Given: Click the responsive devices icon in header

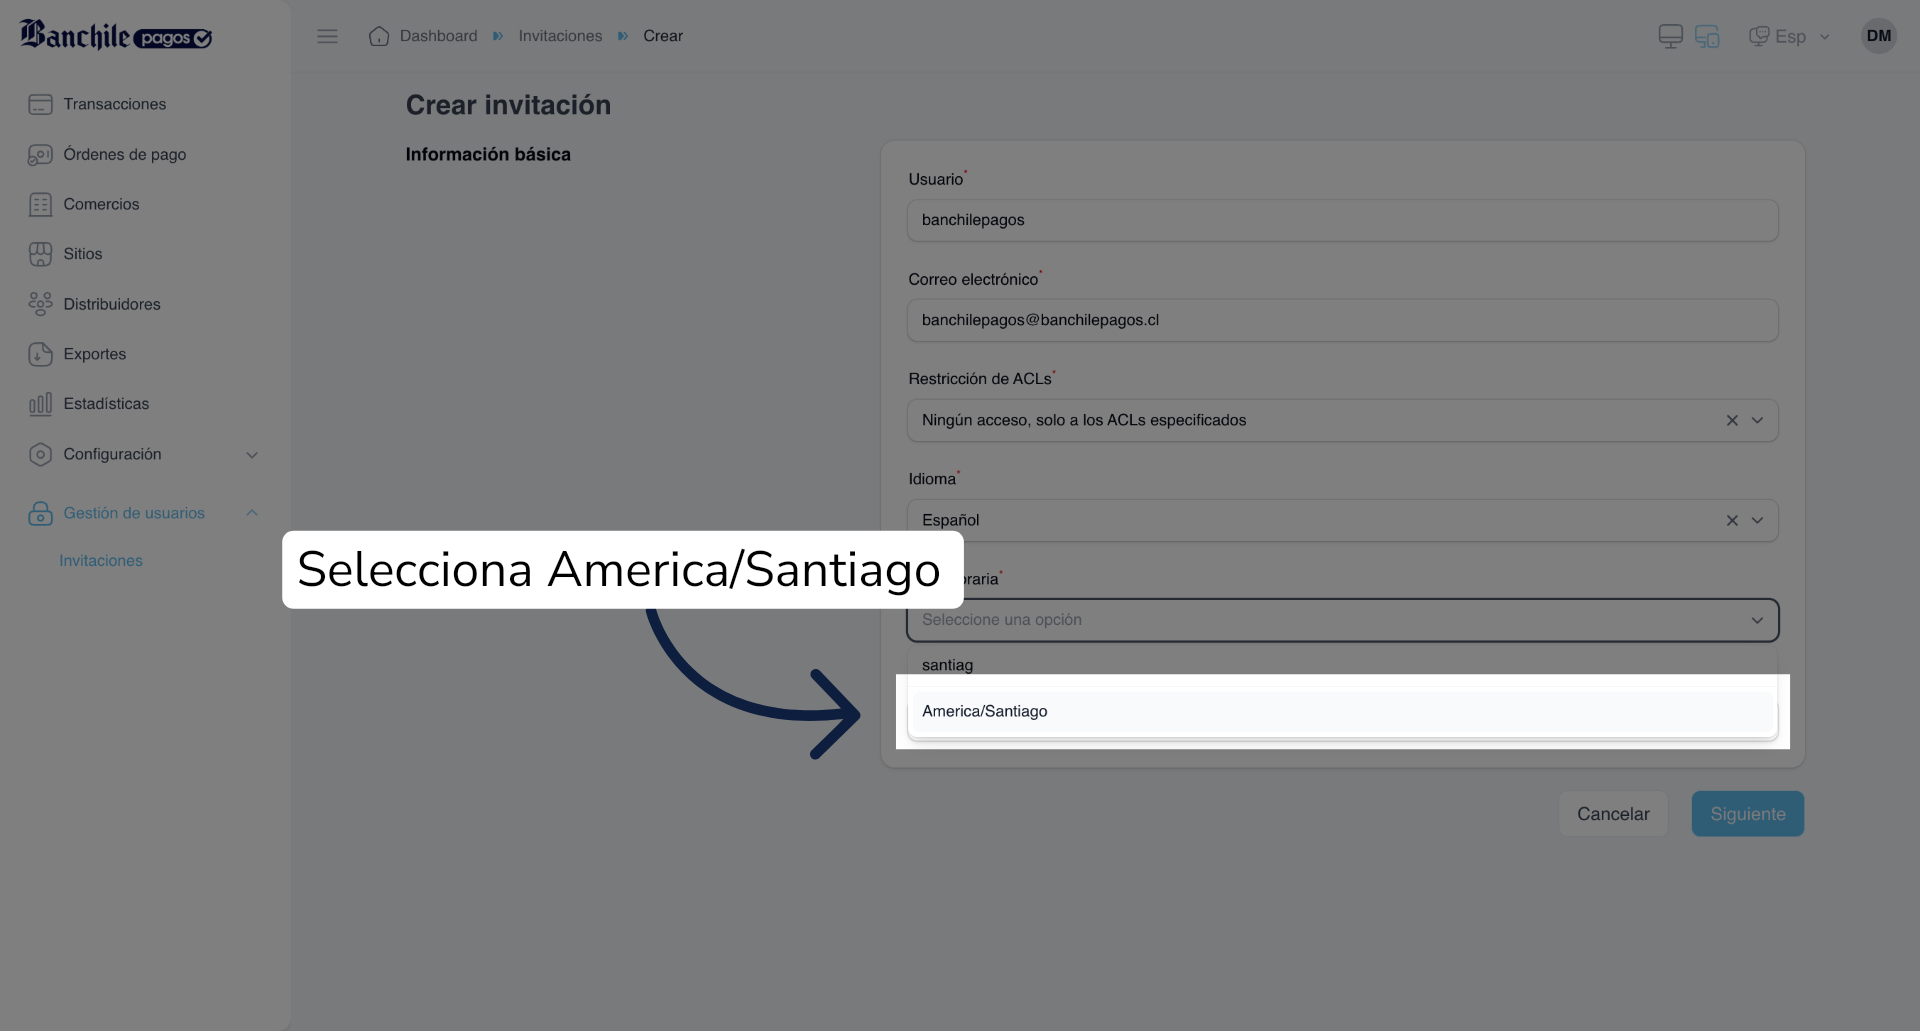Looking at the screenshot, I should [x=1707, y=37].
